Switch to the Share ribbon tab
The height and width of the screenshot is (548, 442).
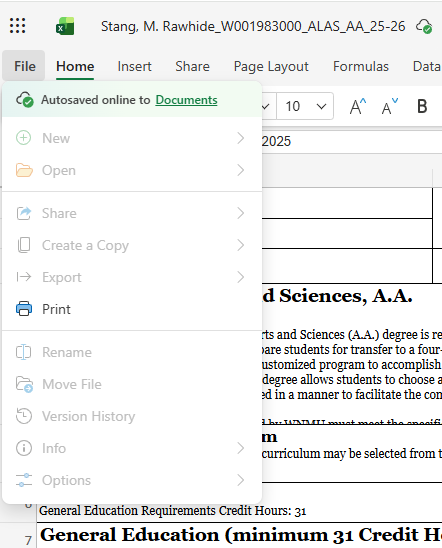pos(193,66)
